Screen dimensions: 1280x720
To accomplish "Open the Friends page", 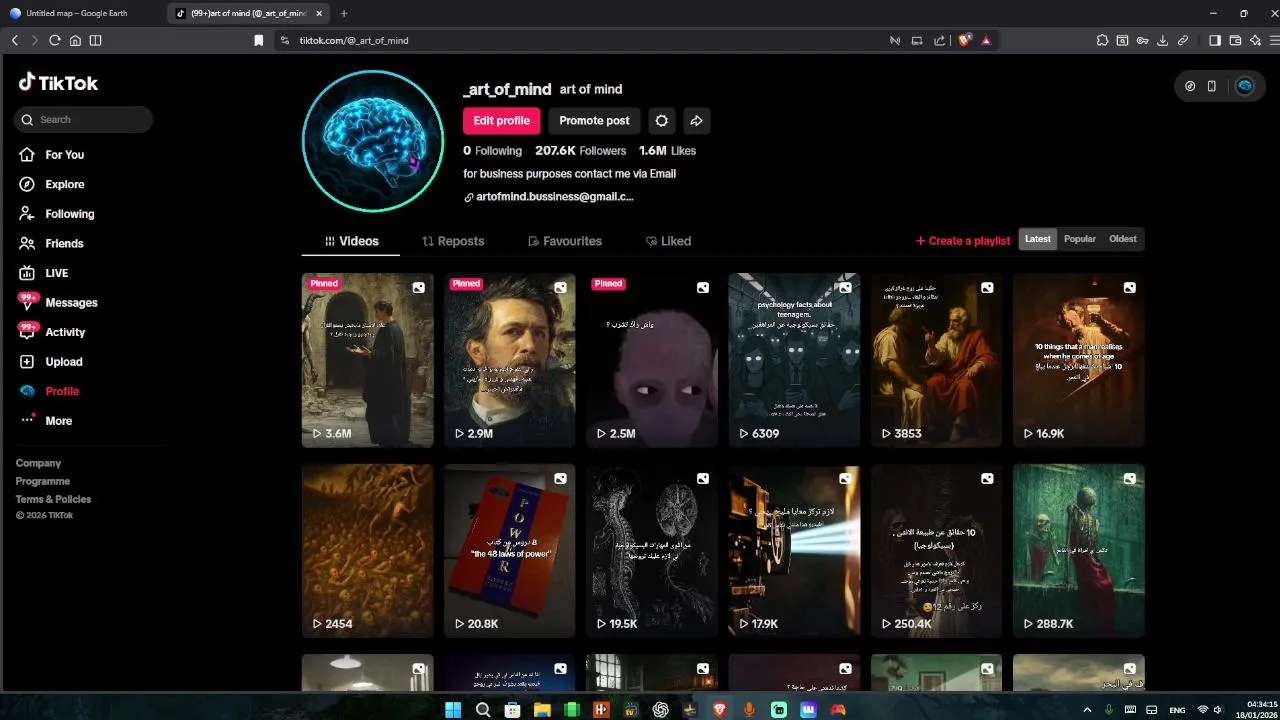I will tap(51, 243).
